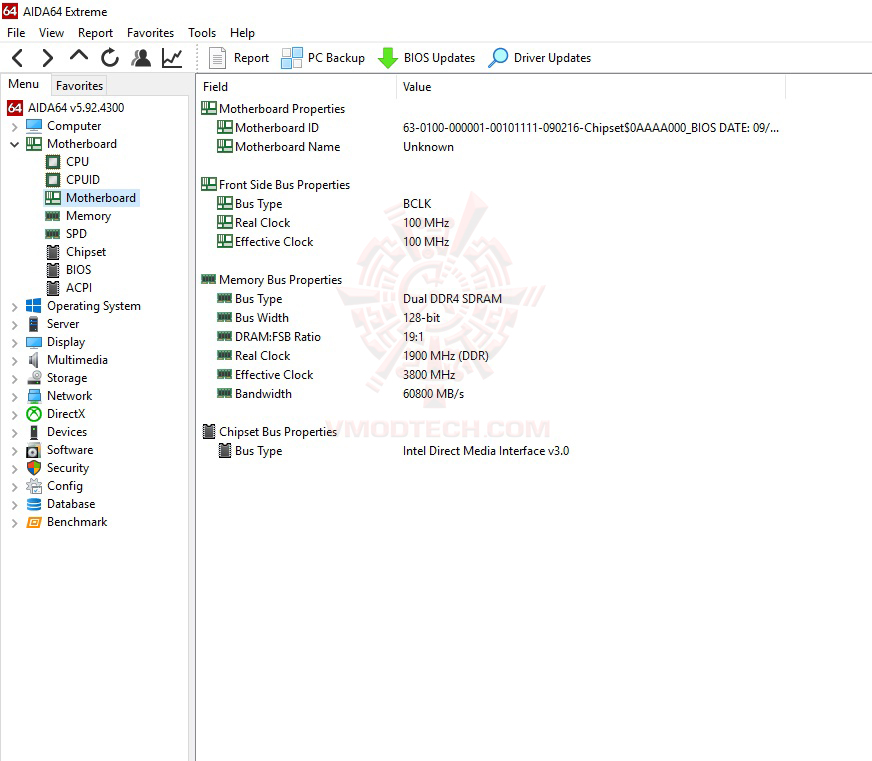The image size is (872, 761).
Task: Expand the Display tree node
Action: tap(14, 342)
